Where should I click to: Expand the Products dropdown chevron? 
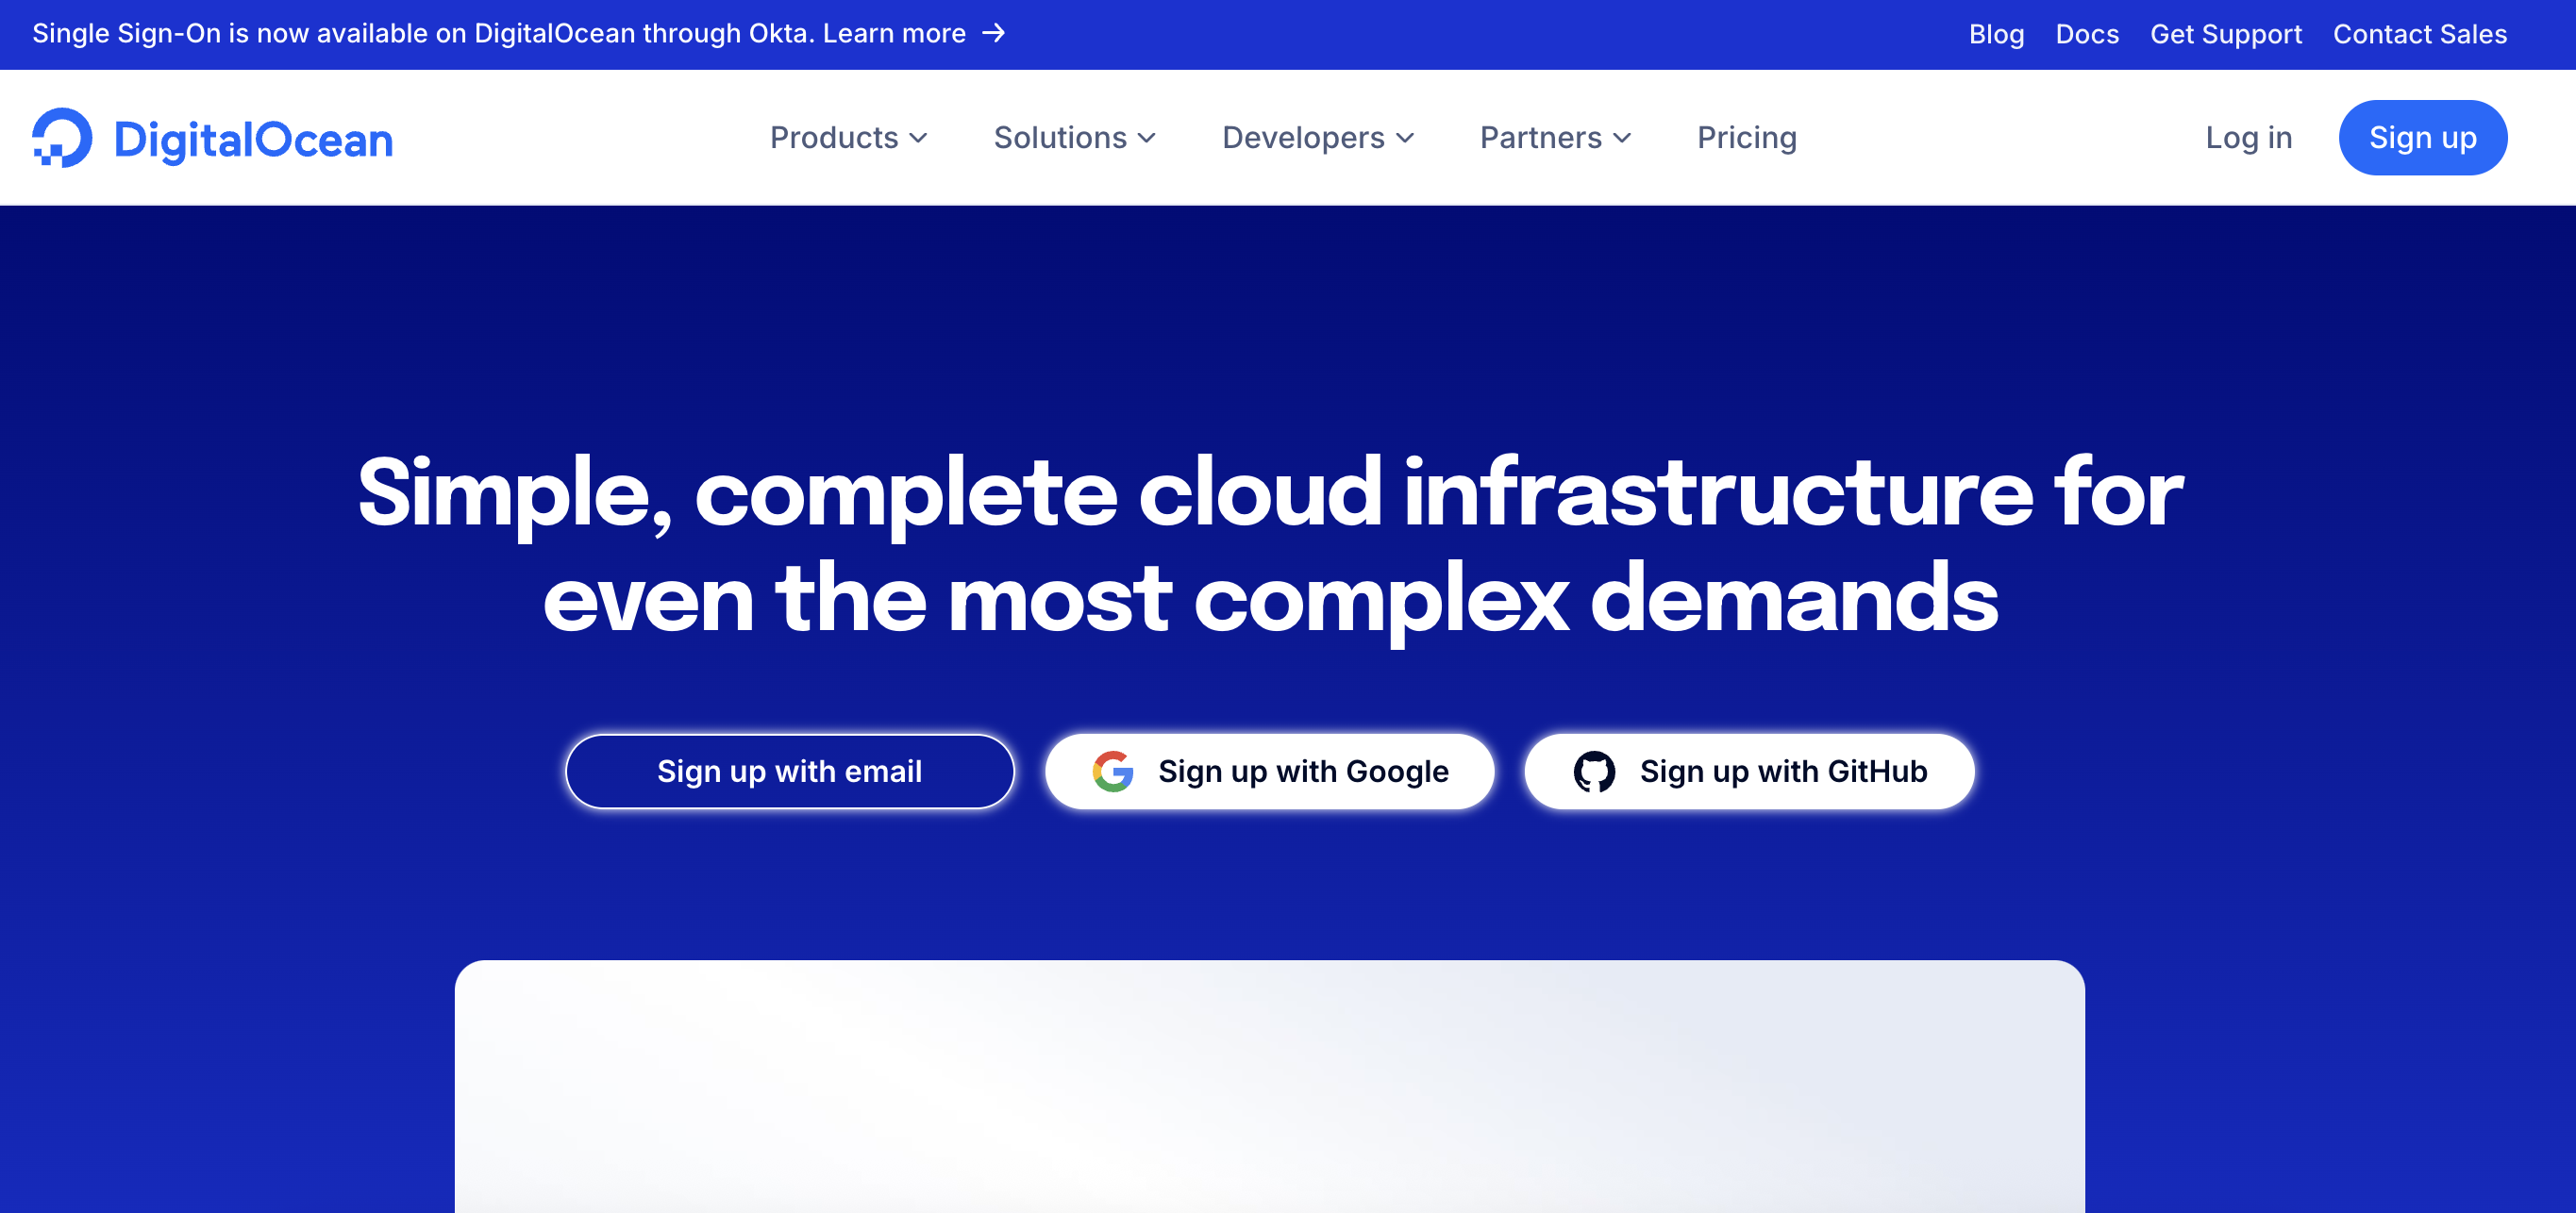(919, 138)
